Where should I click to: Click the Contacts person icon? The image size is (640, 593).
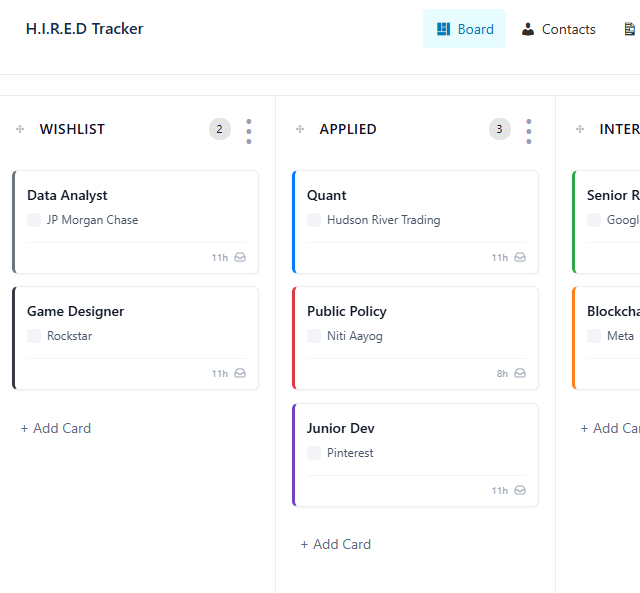[528, 29]
